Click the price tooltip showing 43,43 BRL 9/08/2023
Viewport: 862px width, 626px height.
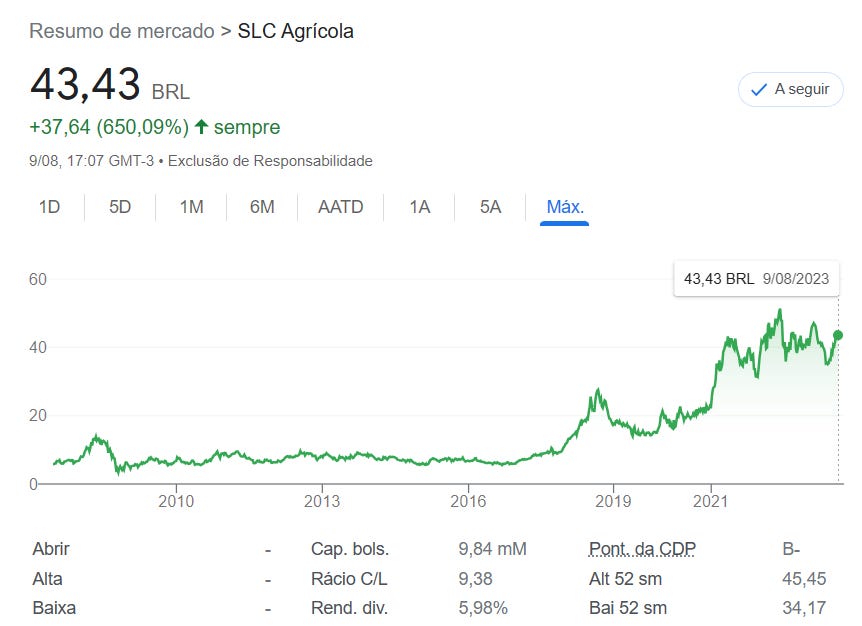[756, 278]
